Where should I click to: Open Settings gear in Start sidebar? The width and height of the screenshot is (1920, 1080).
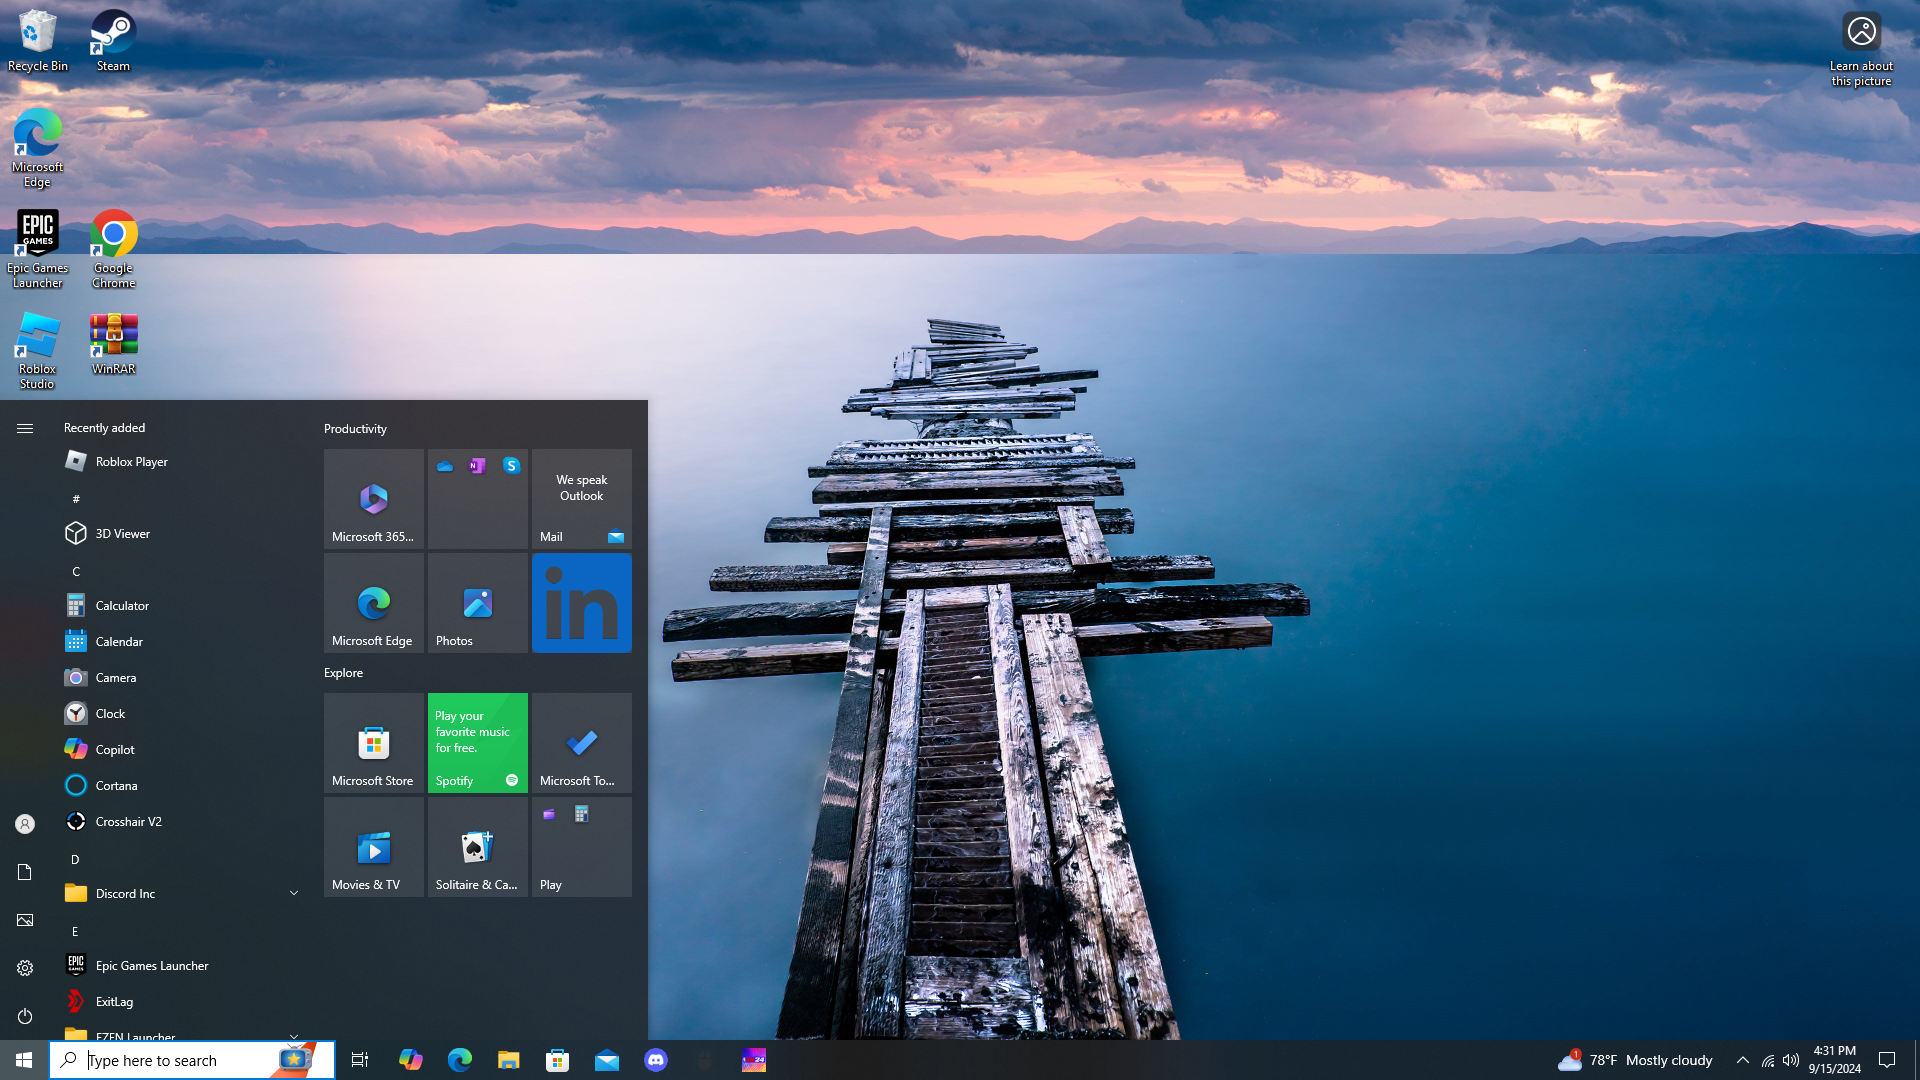(x=25, y=968)
